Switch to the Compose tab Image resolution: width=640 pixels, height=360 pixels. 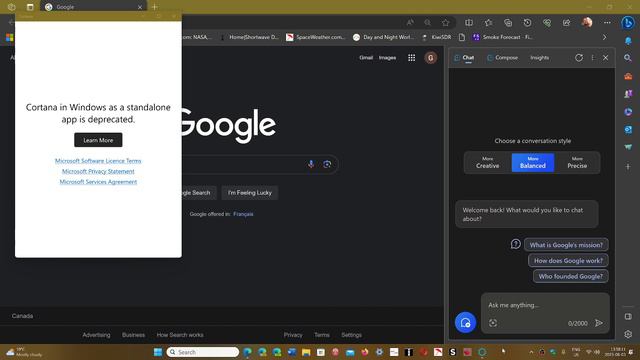tap(502, 58)
